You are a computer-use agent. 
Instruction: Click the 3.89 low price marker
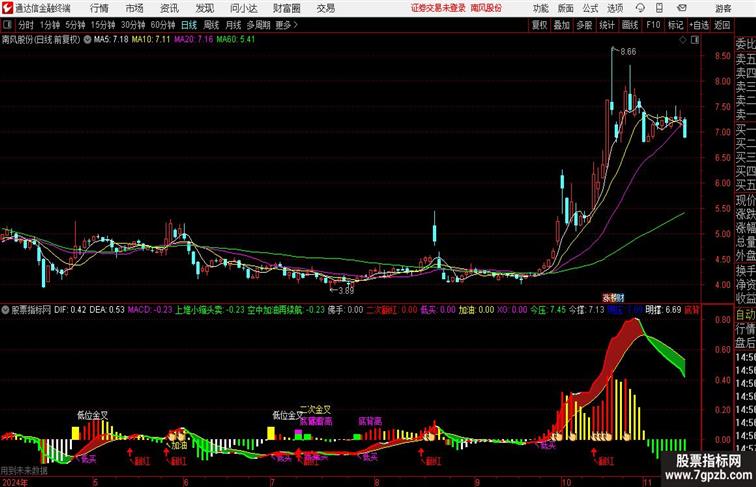tap(345, 290)
